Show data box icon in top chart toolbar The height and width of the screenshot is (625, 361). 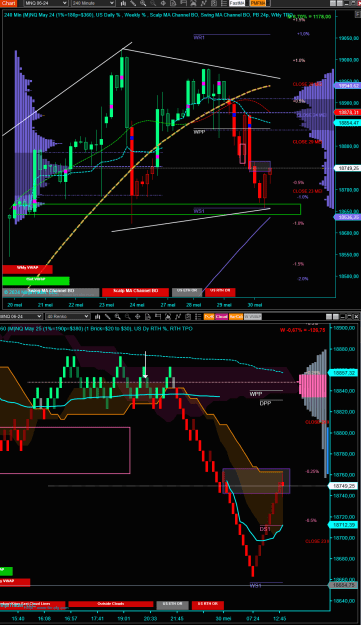tap(173, 3)
